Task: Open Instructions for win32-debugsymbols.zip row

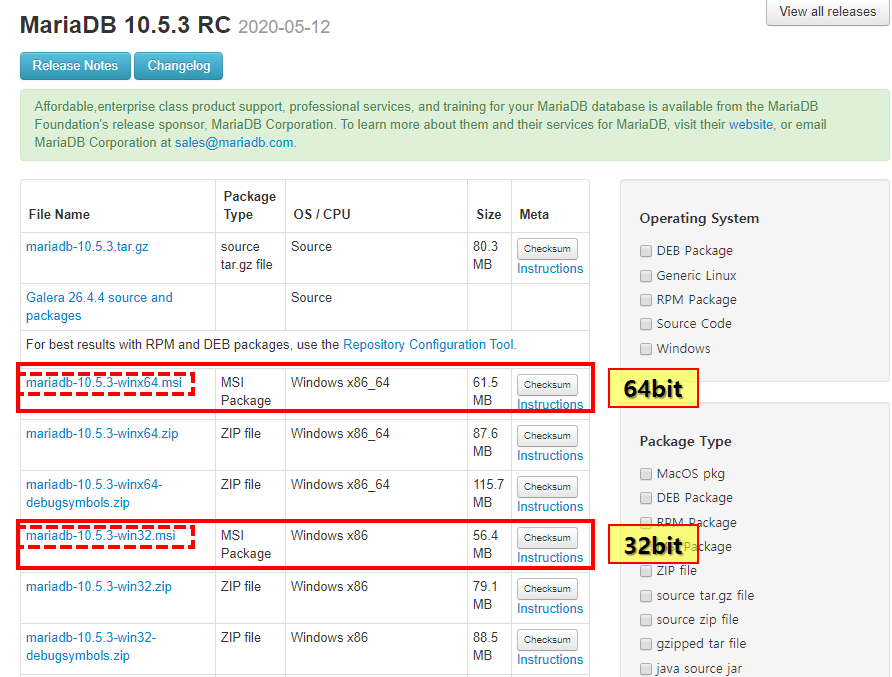Action: click(x=550, y=660)
